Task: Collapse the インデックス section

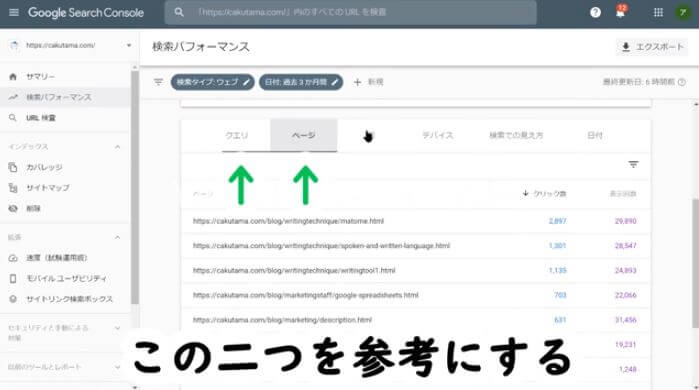Action: (x=117, y=147)
